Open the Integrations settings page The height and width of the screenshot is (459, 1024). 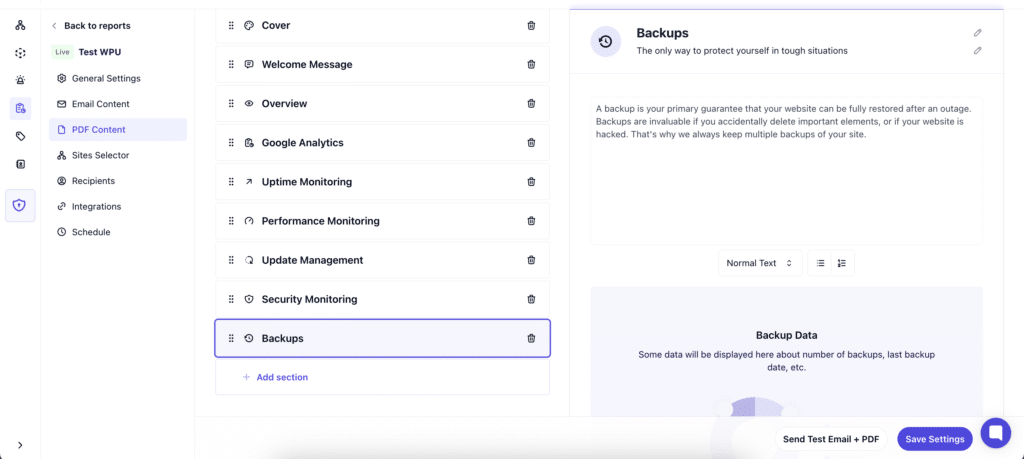click(x=96, y=207)
